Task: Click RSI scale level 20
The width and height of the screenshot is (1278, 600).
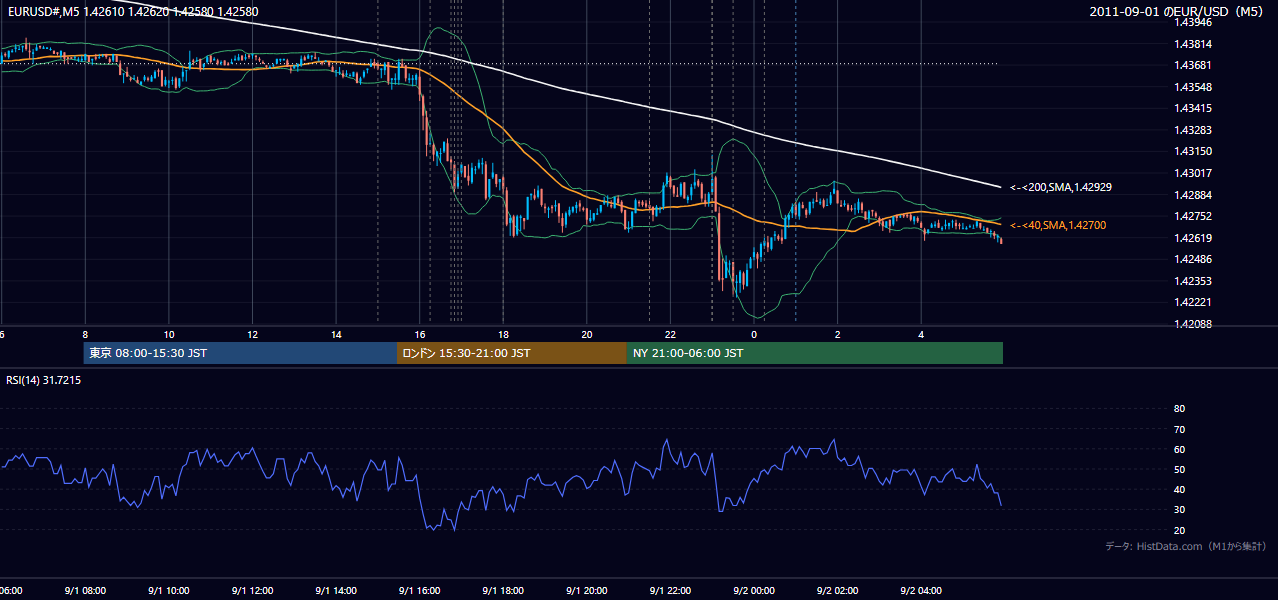Action: coord(1179,530)
